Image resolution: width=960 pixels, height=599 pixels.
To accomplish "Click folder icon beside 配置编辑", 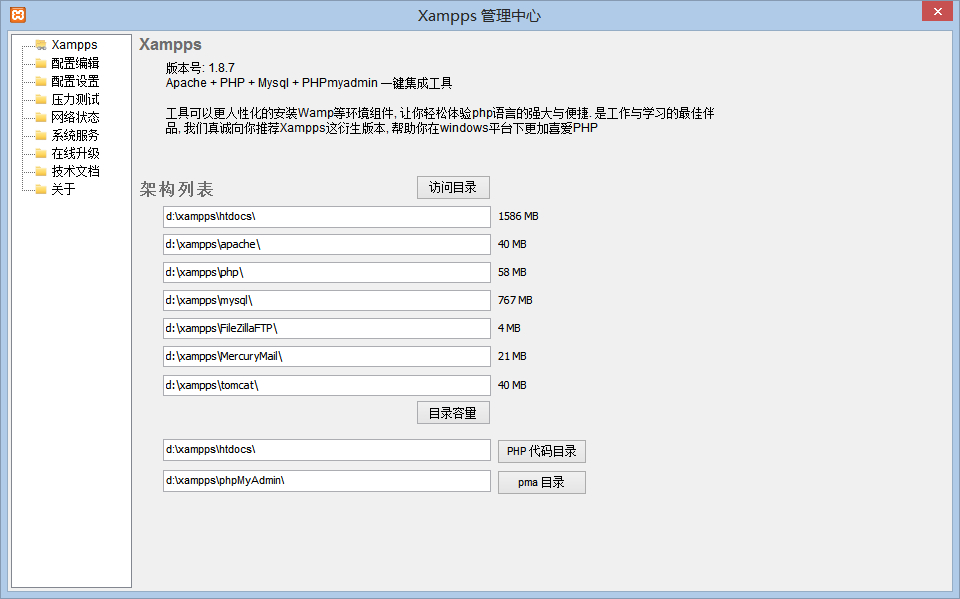I will [x=41, y=63].
